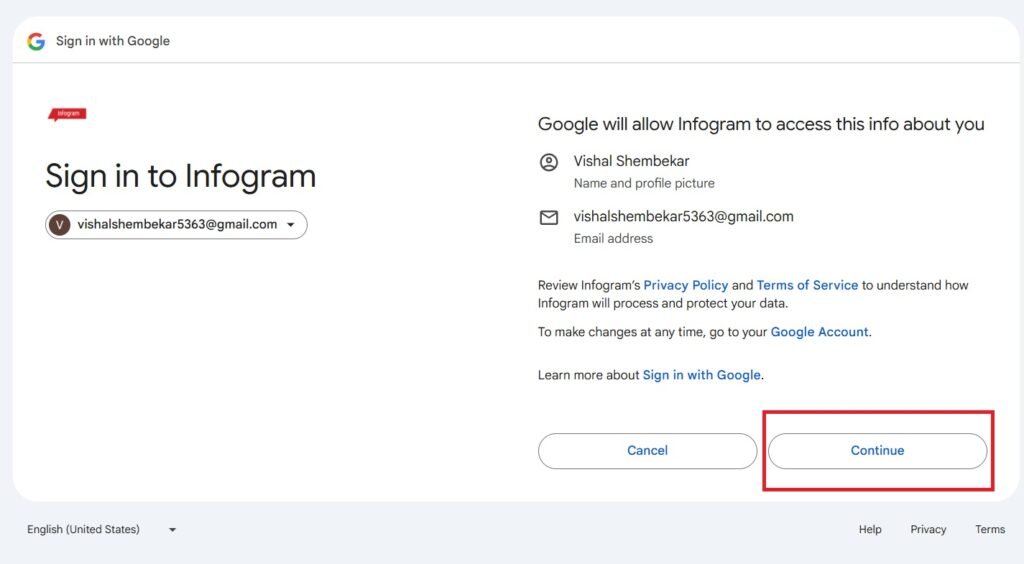The height and width of the screenshot is (564, 1024).
Task: Click the Vishal Shembekar name text
Action: point(632,161)
